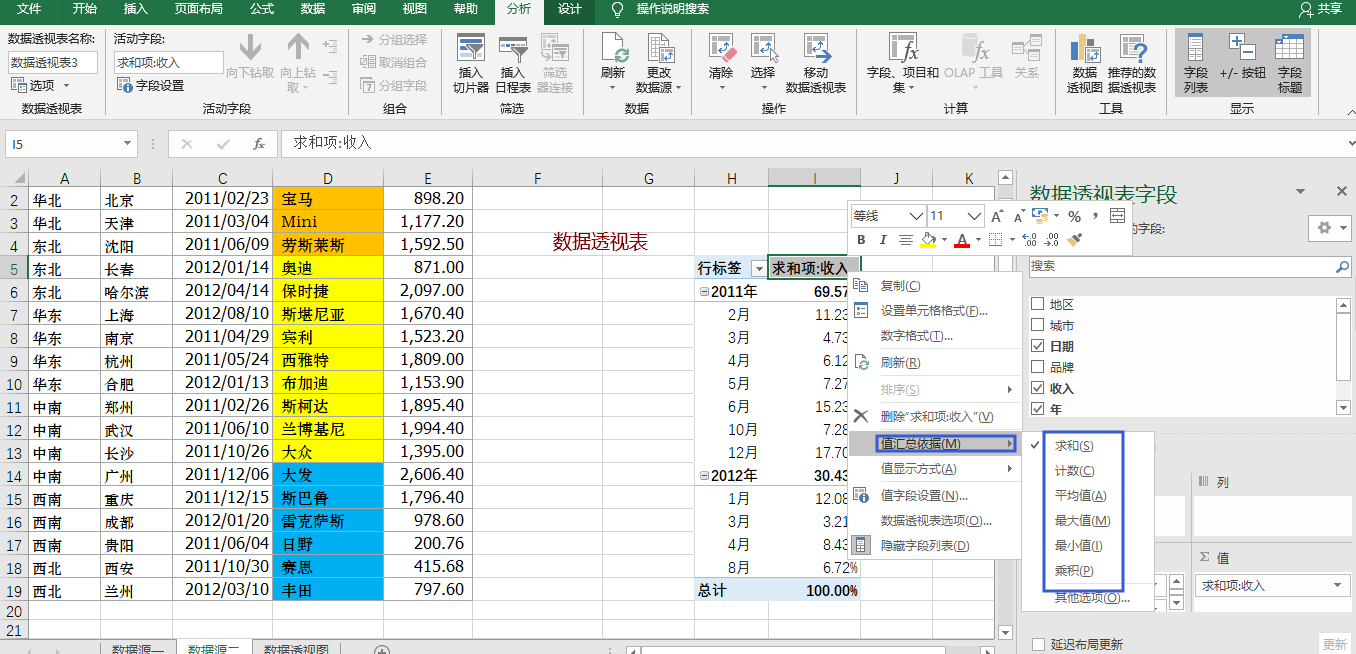Uncheck the 日期 field checkbox
1356x654 pixels.
1037,346
